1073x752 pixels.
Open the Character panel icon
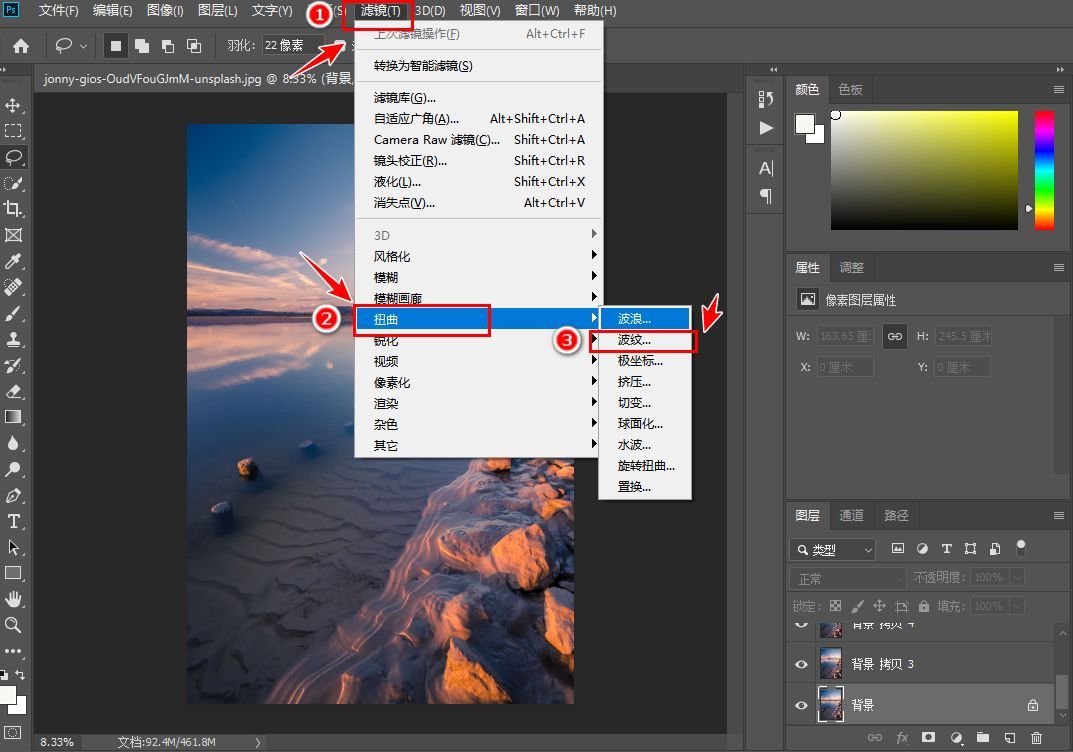click(766, 168)
